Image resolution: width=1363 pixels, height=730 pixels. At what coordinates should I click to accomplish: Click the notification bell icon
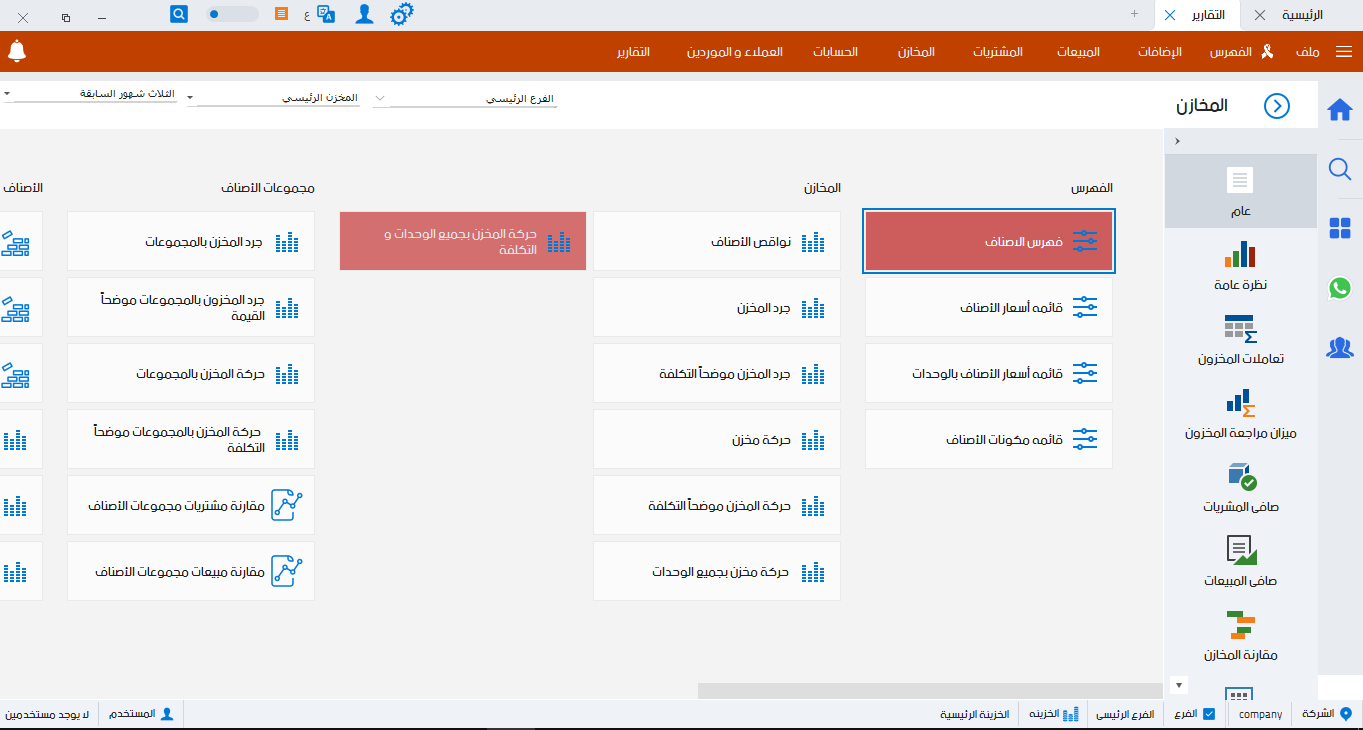point(16,51)
